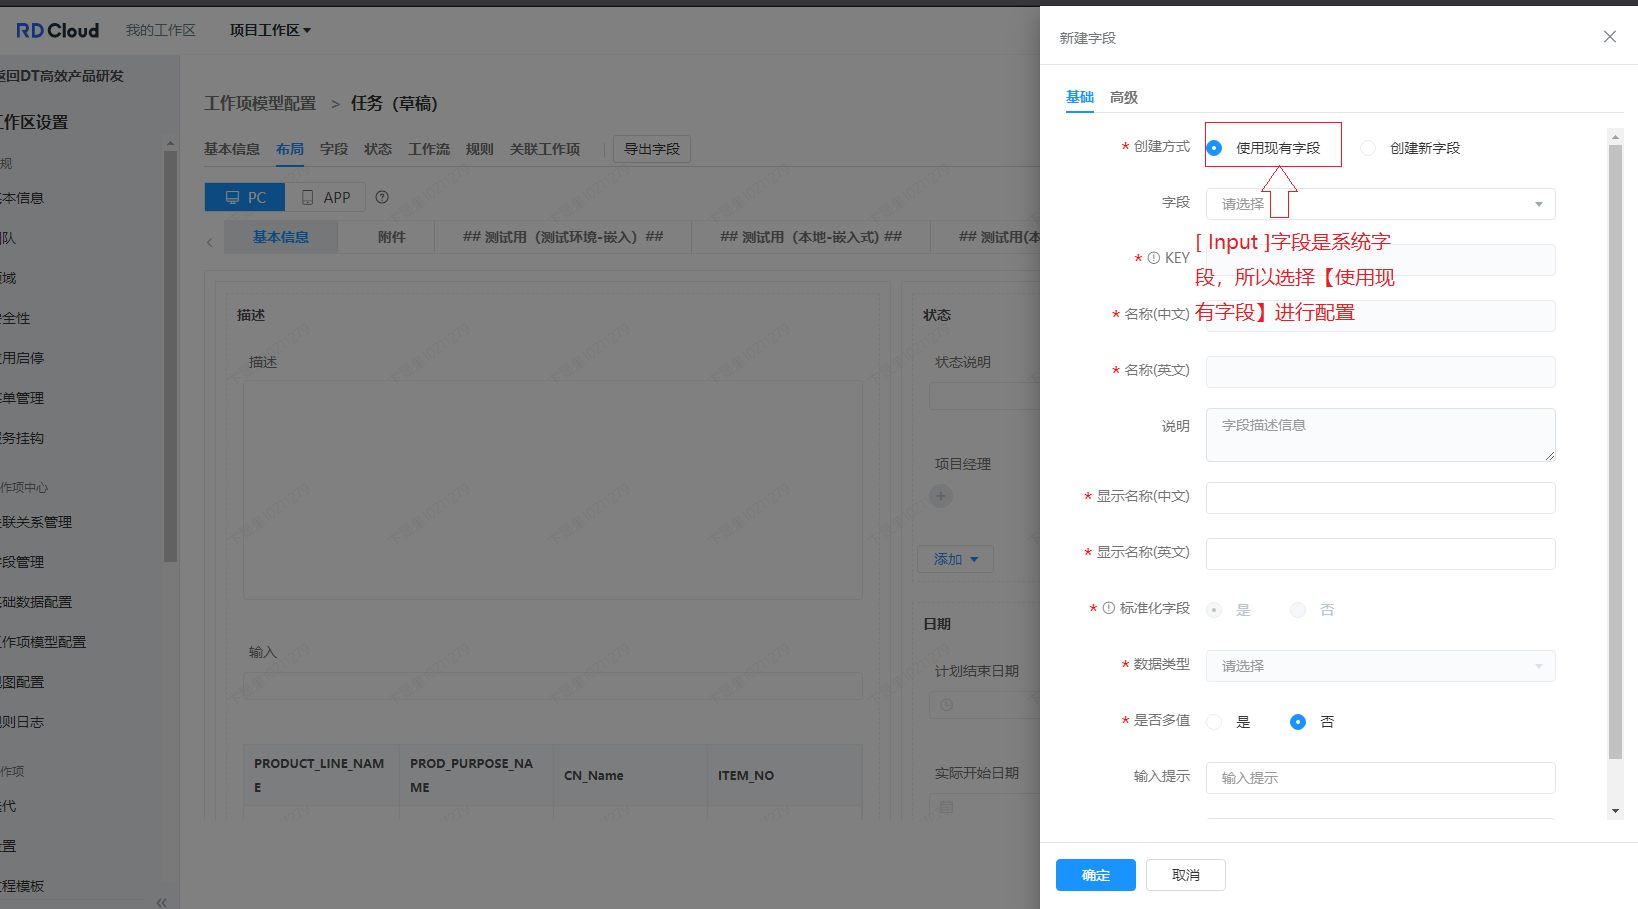Click the CN_Name column header
This screenshot has width=1638, height=909.
pyautogui.click(x=630, y=775)
